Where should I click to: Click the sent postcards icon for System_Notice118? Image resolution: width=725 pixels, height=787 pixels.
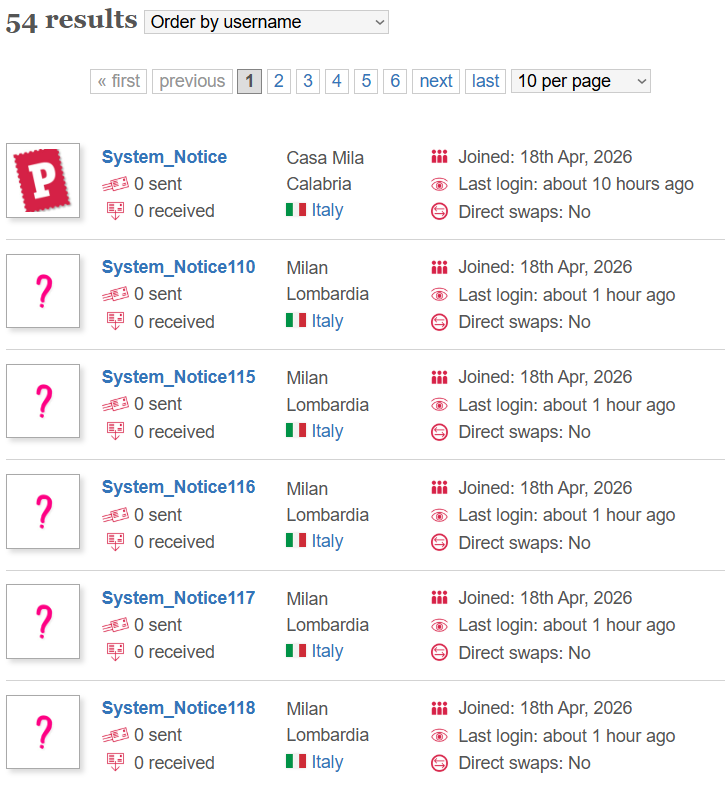coord(116,735)
